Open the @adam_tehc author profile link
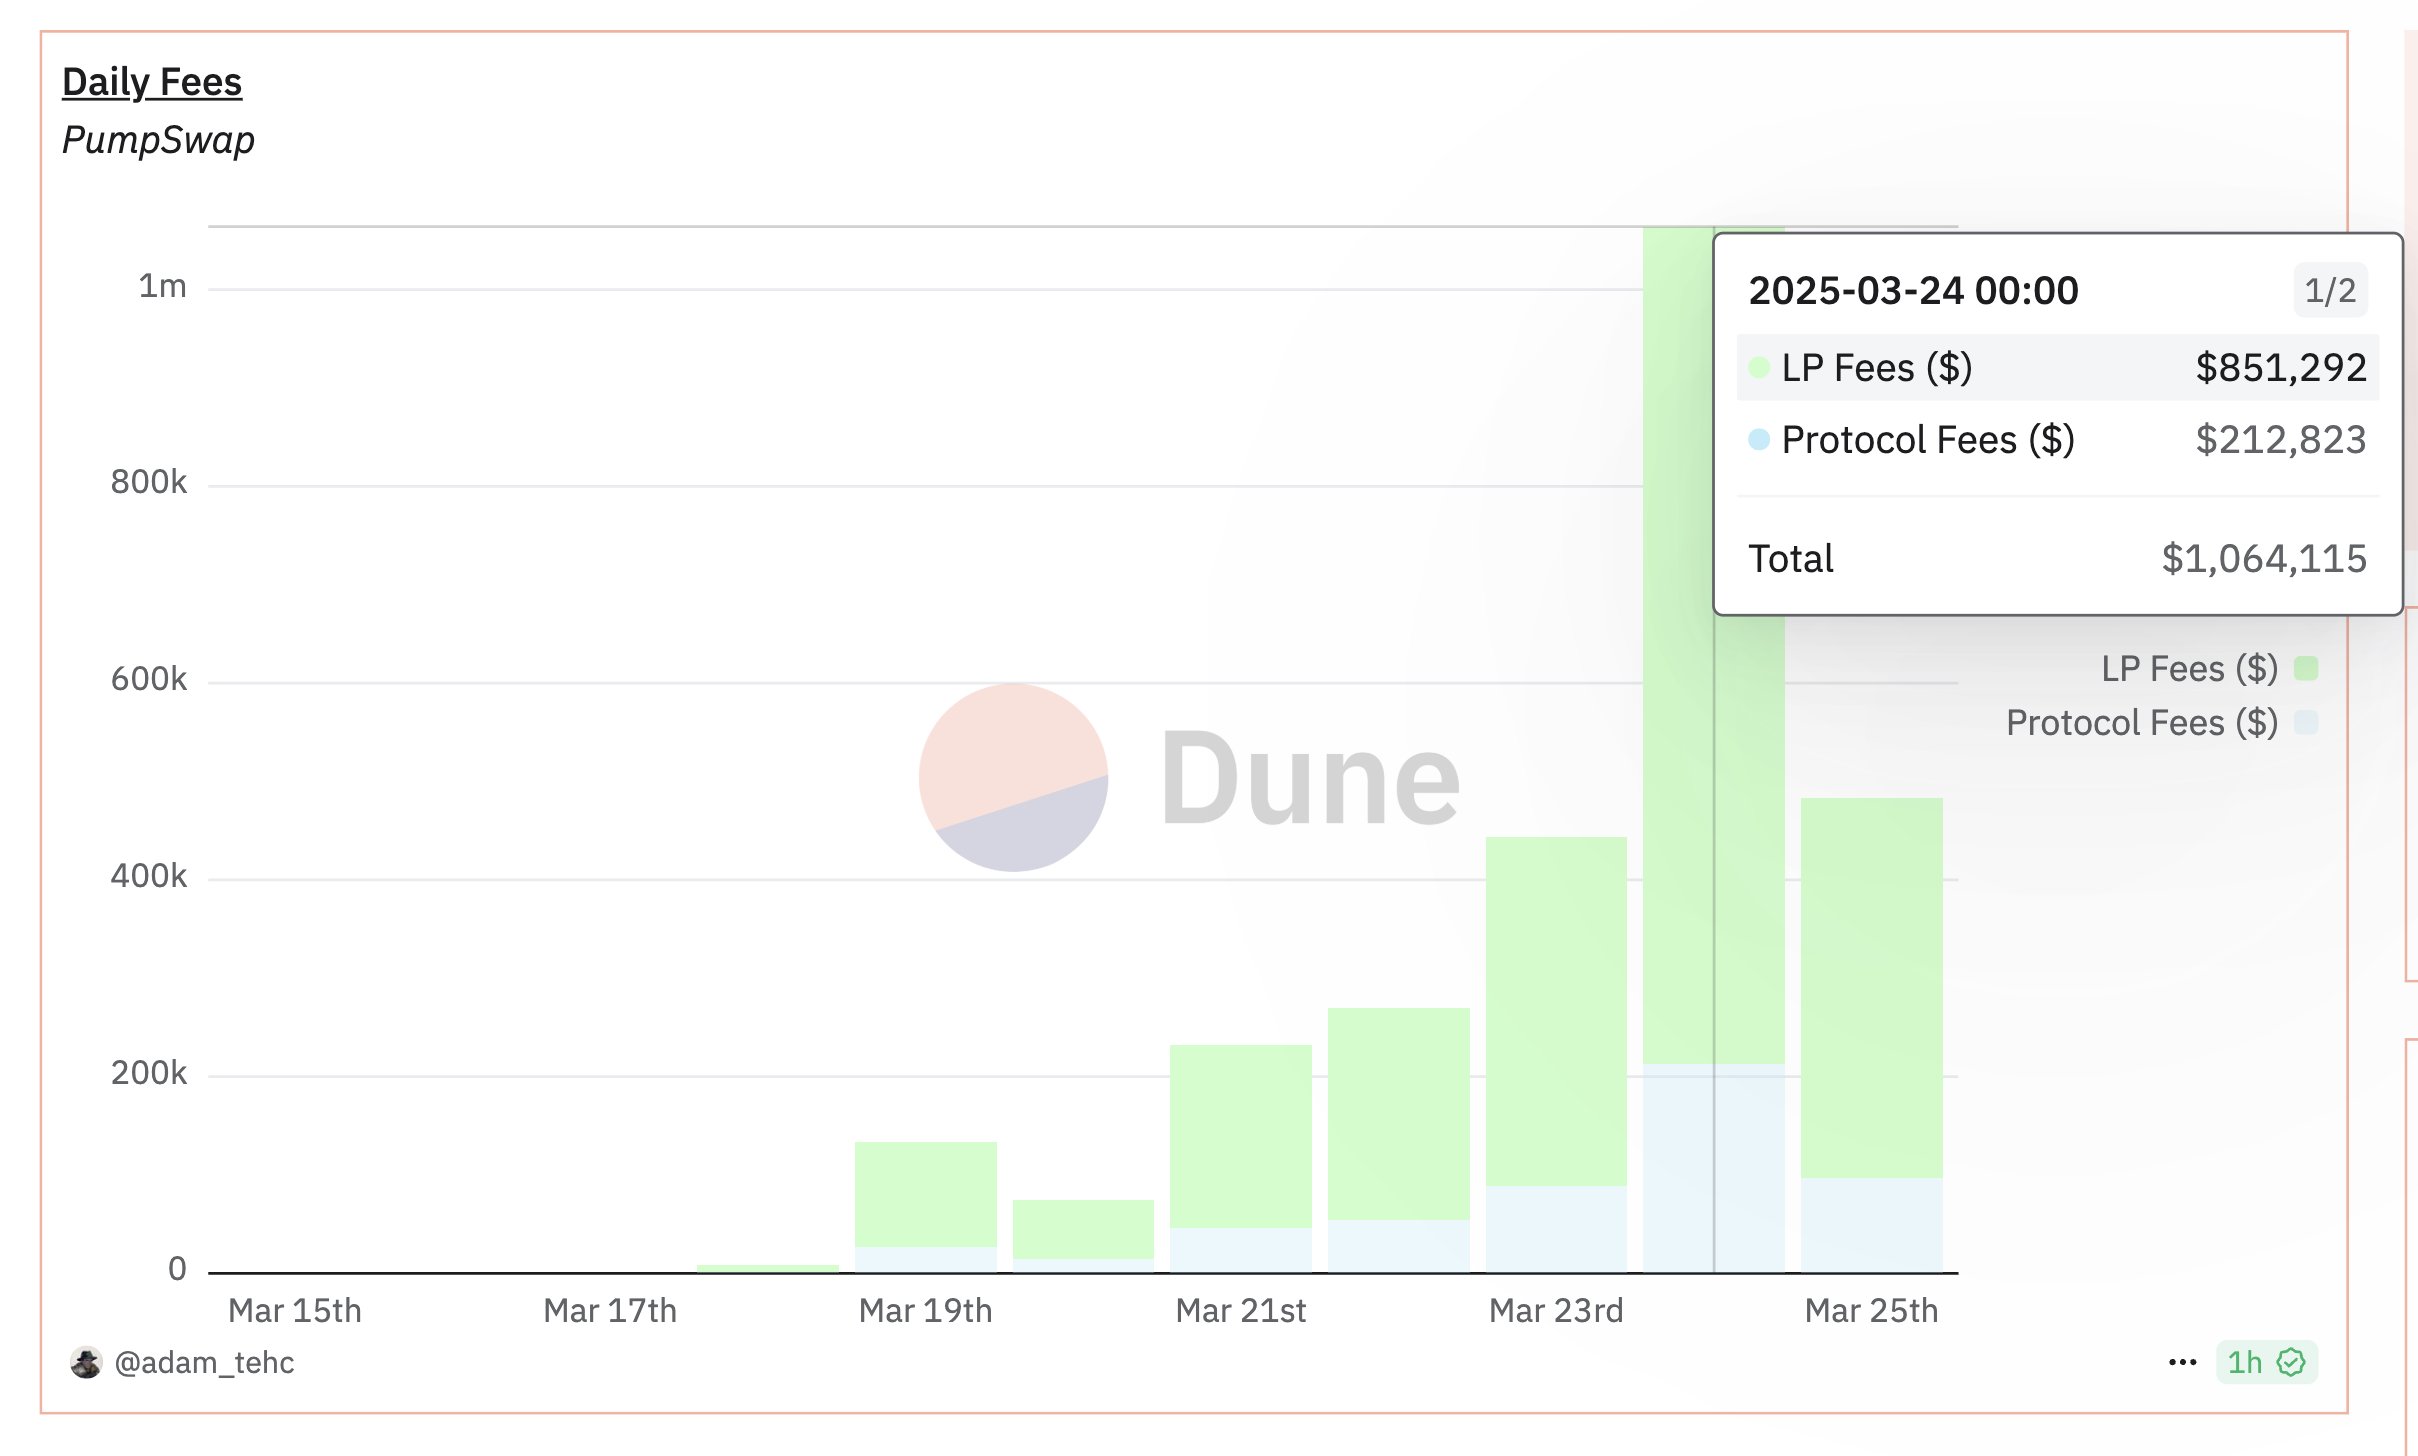2418x1456 pixels. (205, 1362)
